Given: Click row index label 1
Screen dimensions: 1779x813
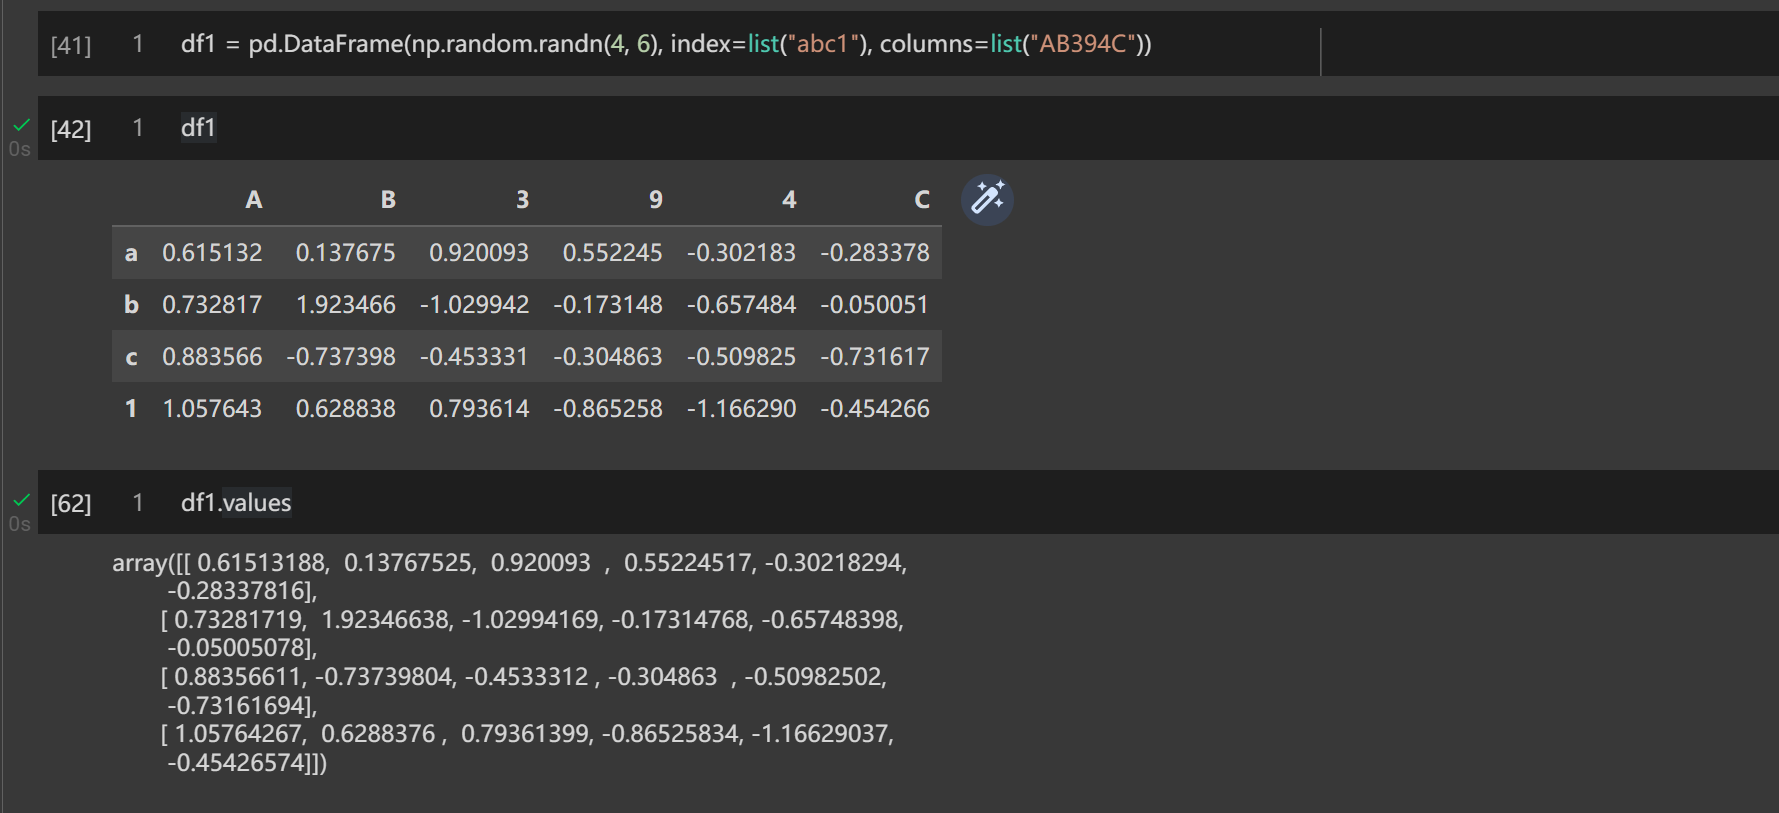Looking at the screenshot, I should [131, 409].
